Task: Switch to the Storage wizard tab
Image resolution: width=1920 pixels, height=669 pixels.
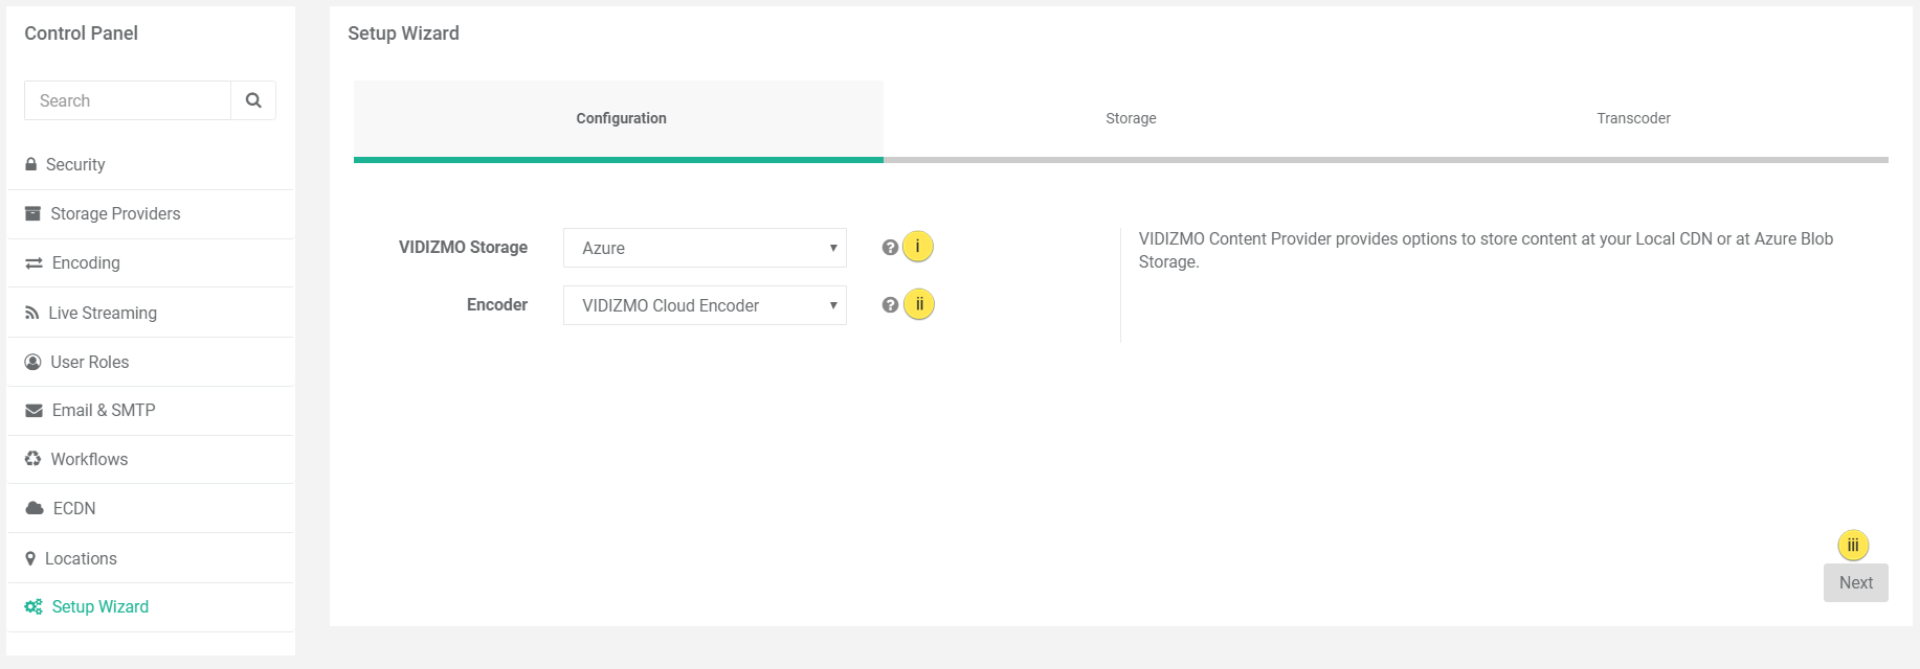Action: (1131, 118)
